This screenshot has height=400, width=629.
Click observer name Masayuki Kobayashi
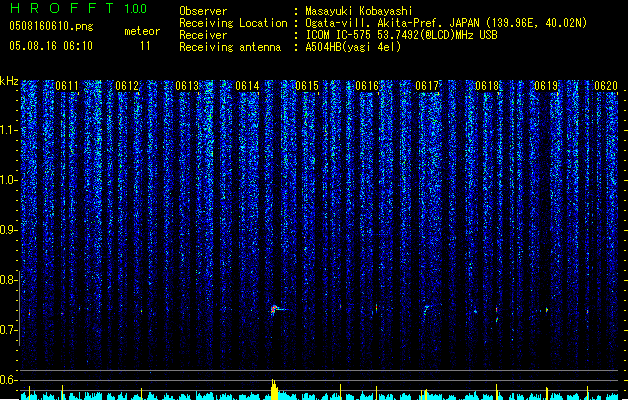359,11
